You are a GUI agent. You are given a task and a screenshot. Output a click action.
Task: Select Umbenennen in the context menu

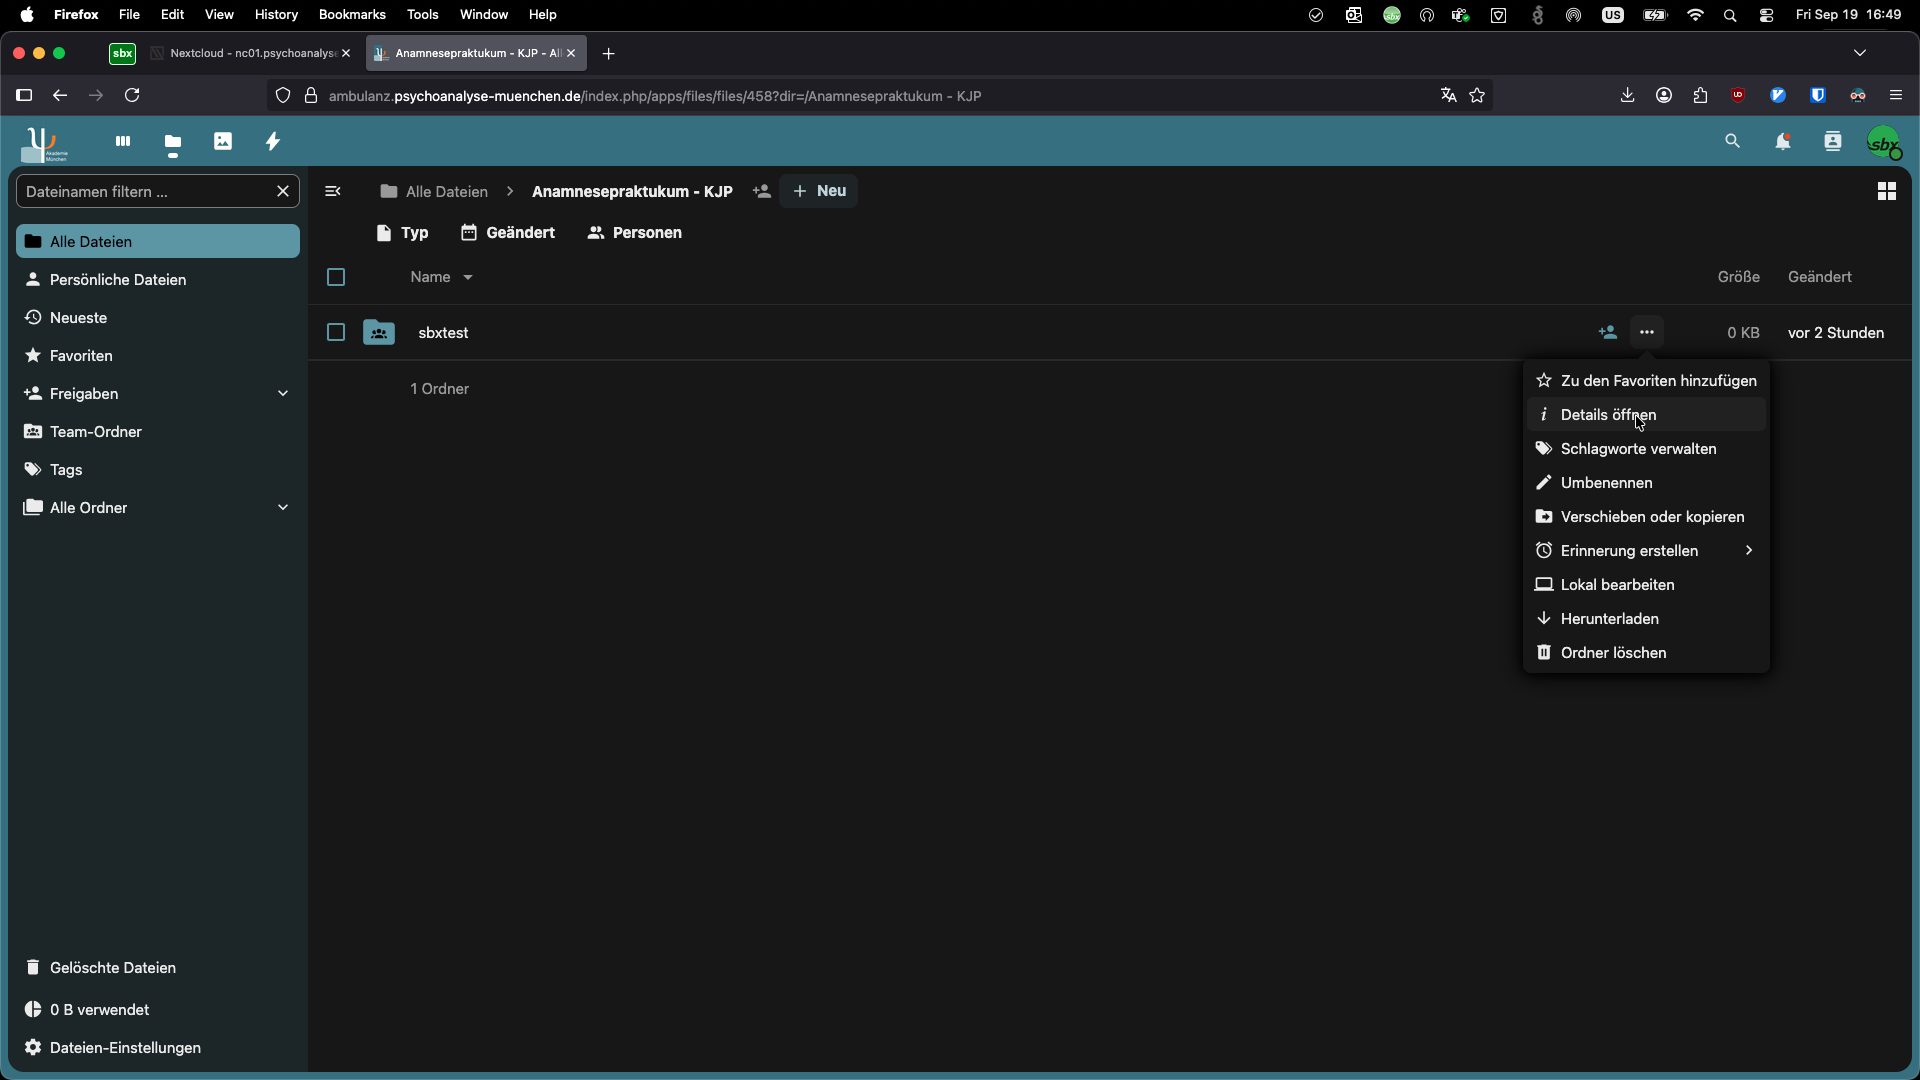click(1606, 483)
